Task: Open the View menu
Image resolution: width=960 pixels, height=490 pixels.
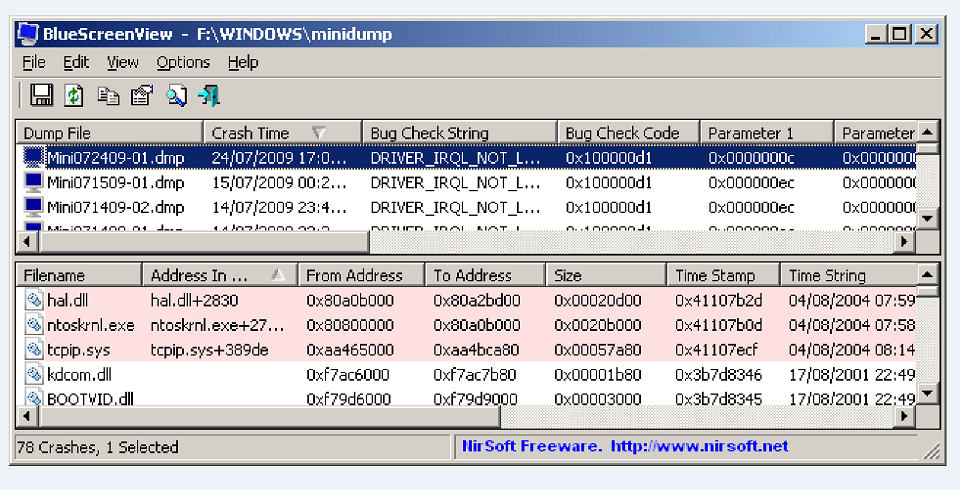Action: [x=122, y=62]
